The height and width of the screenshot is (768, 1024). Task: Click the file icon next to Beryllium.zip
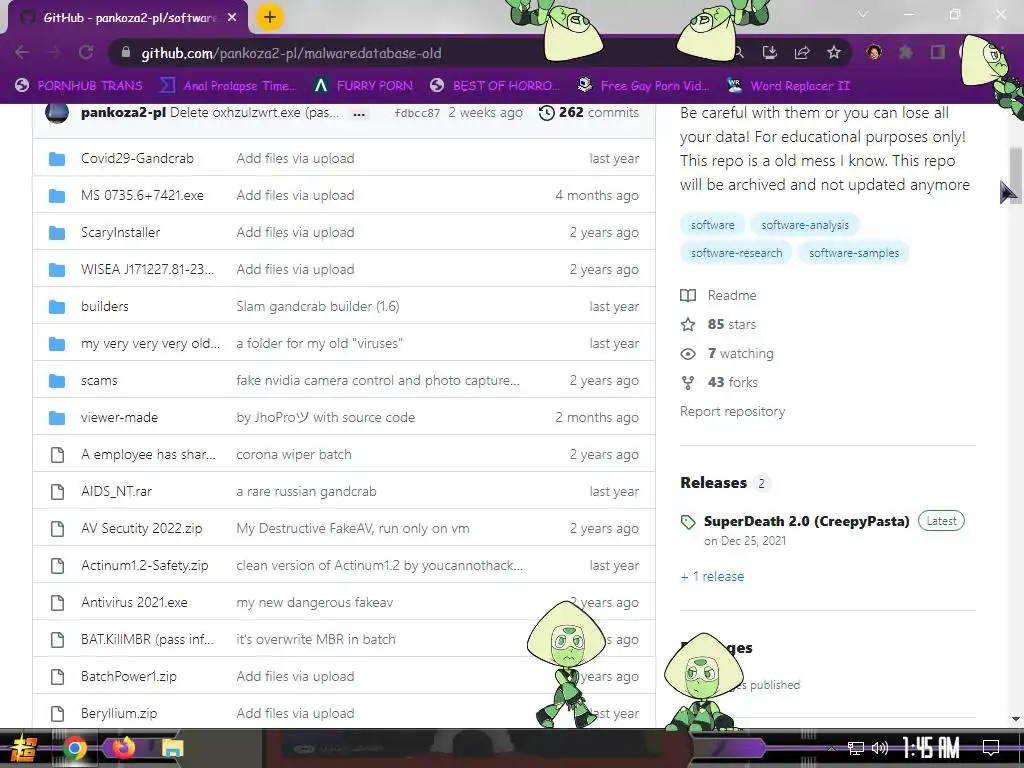[x=57, y=714]
